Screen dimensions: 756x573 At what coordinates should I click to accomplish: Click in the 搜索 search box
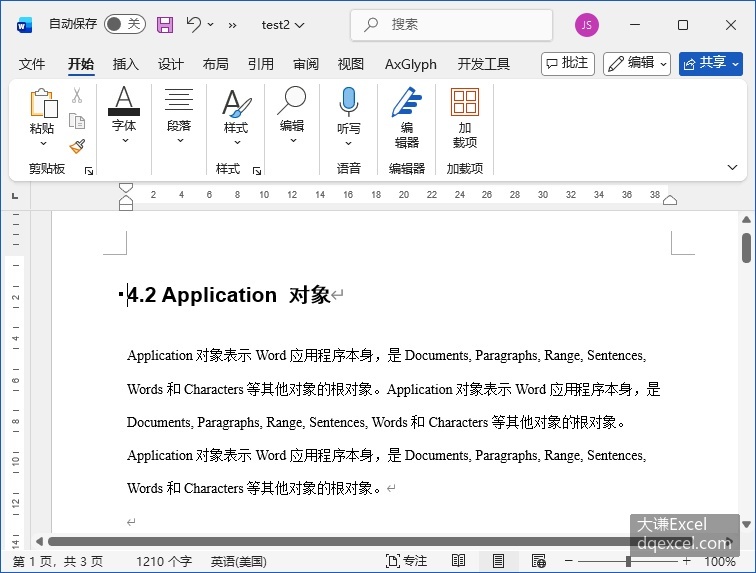coord(451,25)
